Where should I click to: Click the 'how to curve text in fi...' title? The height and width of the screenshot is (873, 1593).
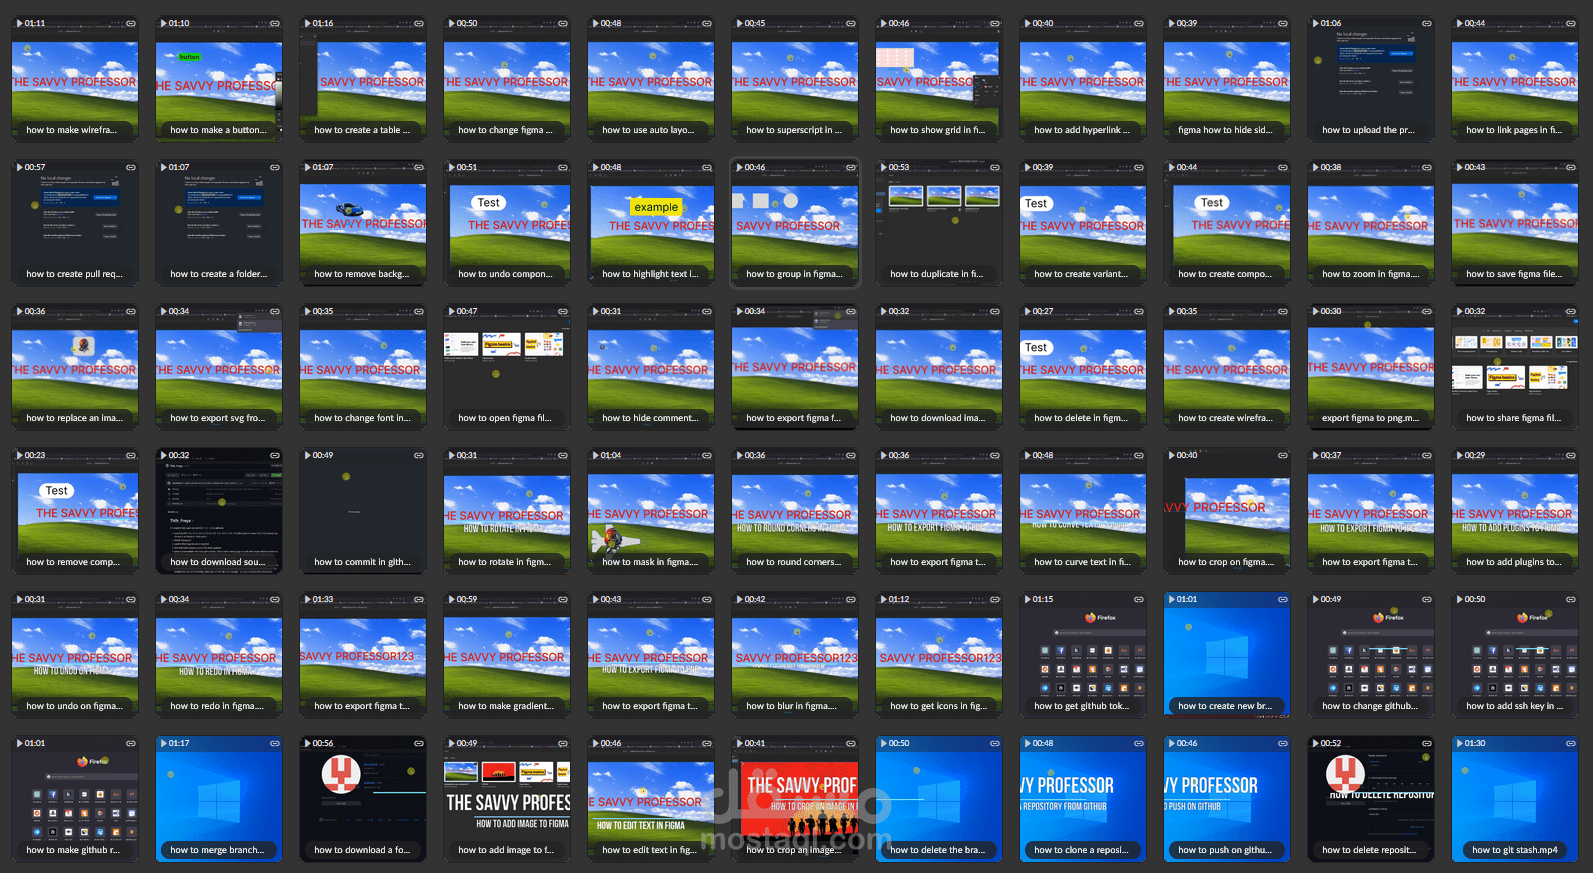point(1082,562)
